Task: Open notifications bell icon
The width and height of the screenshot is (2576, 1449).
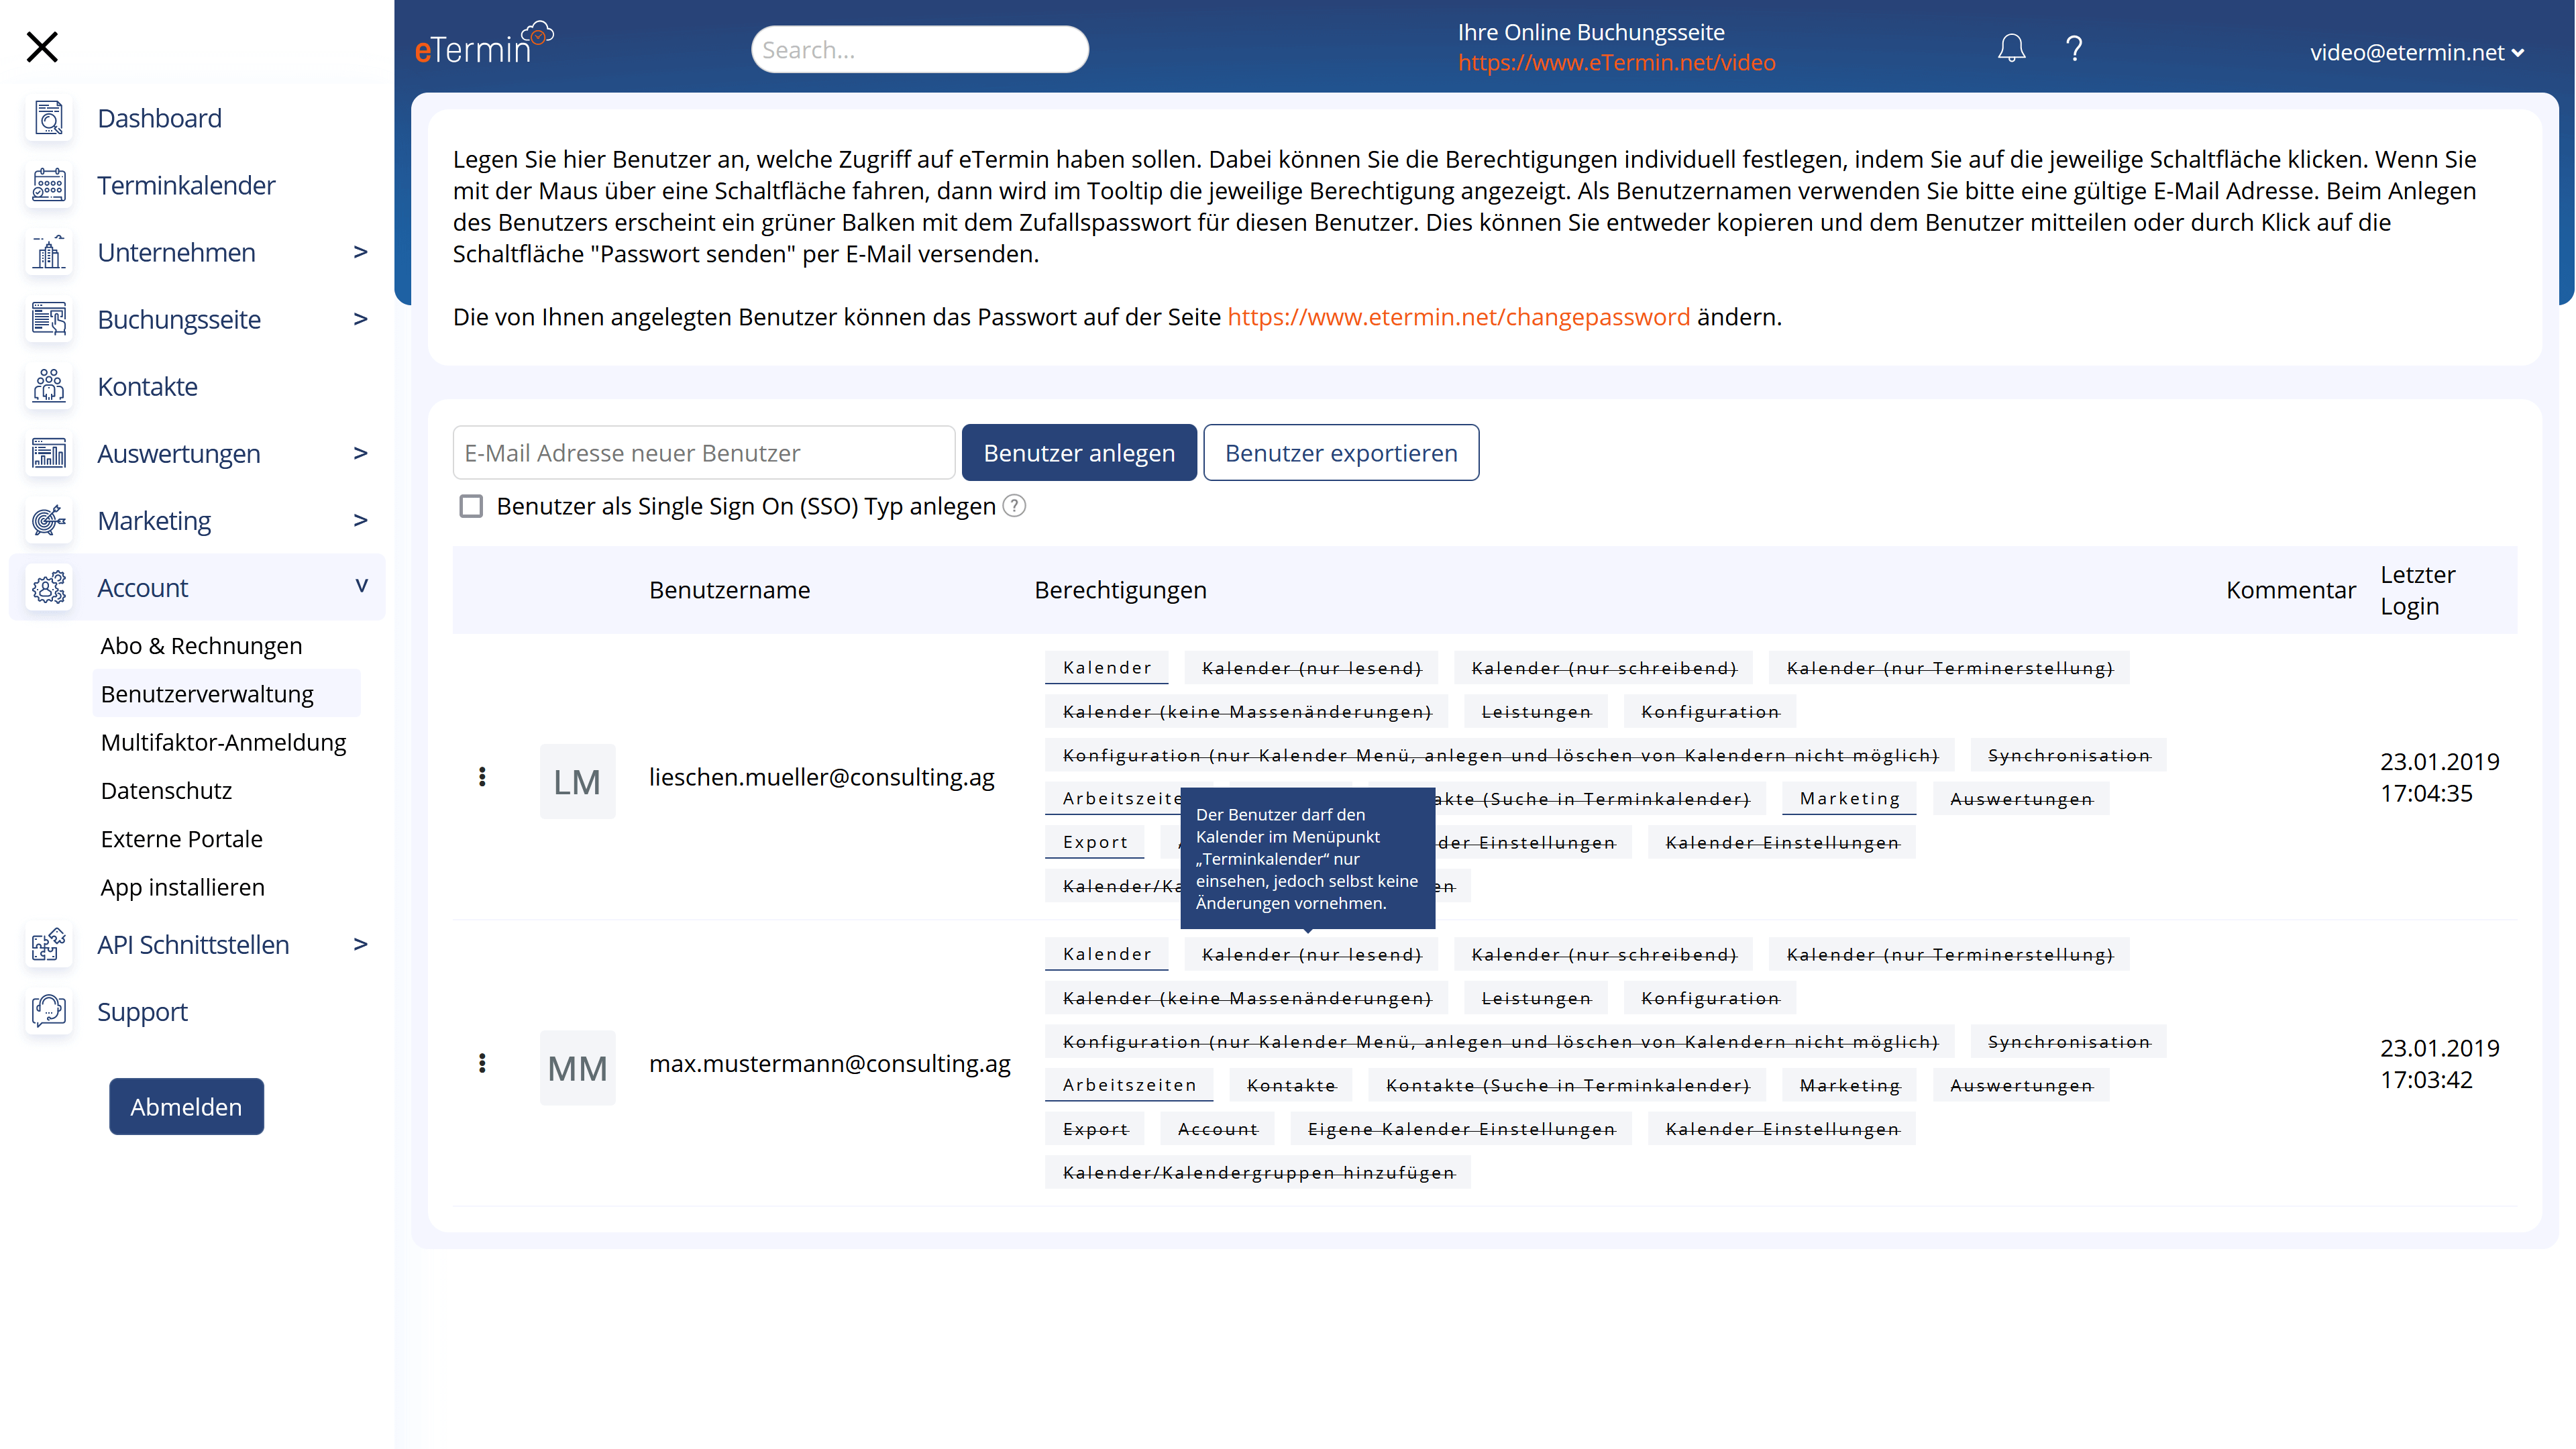Action: coord(2011,48)
